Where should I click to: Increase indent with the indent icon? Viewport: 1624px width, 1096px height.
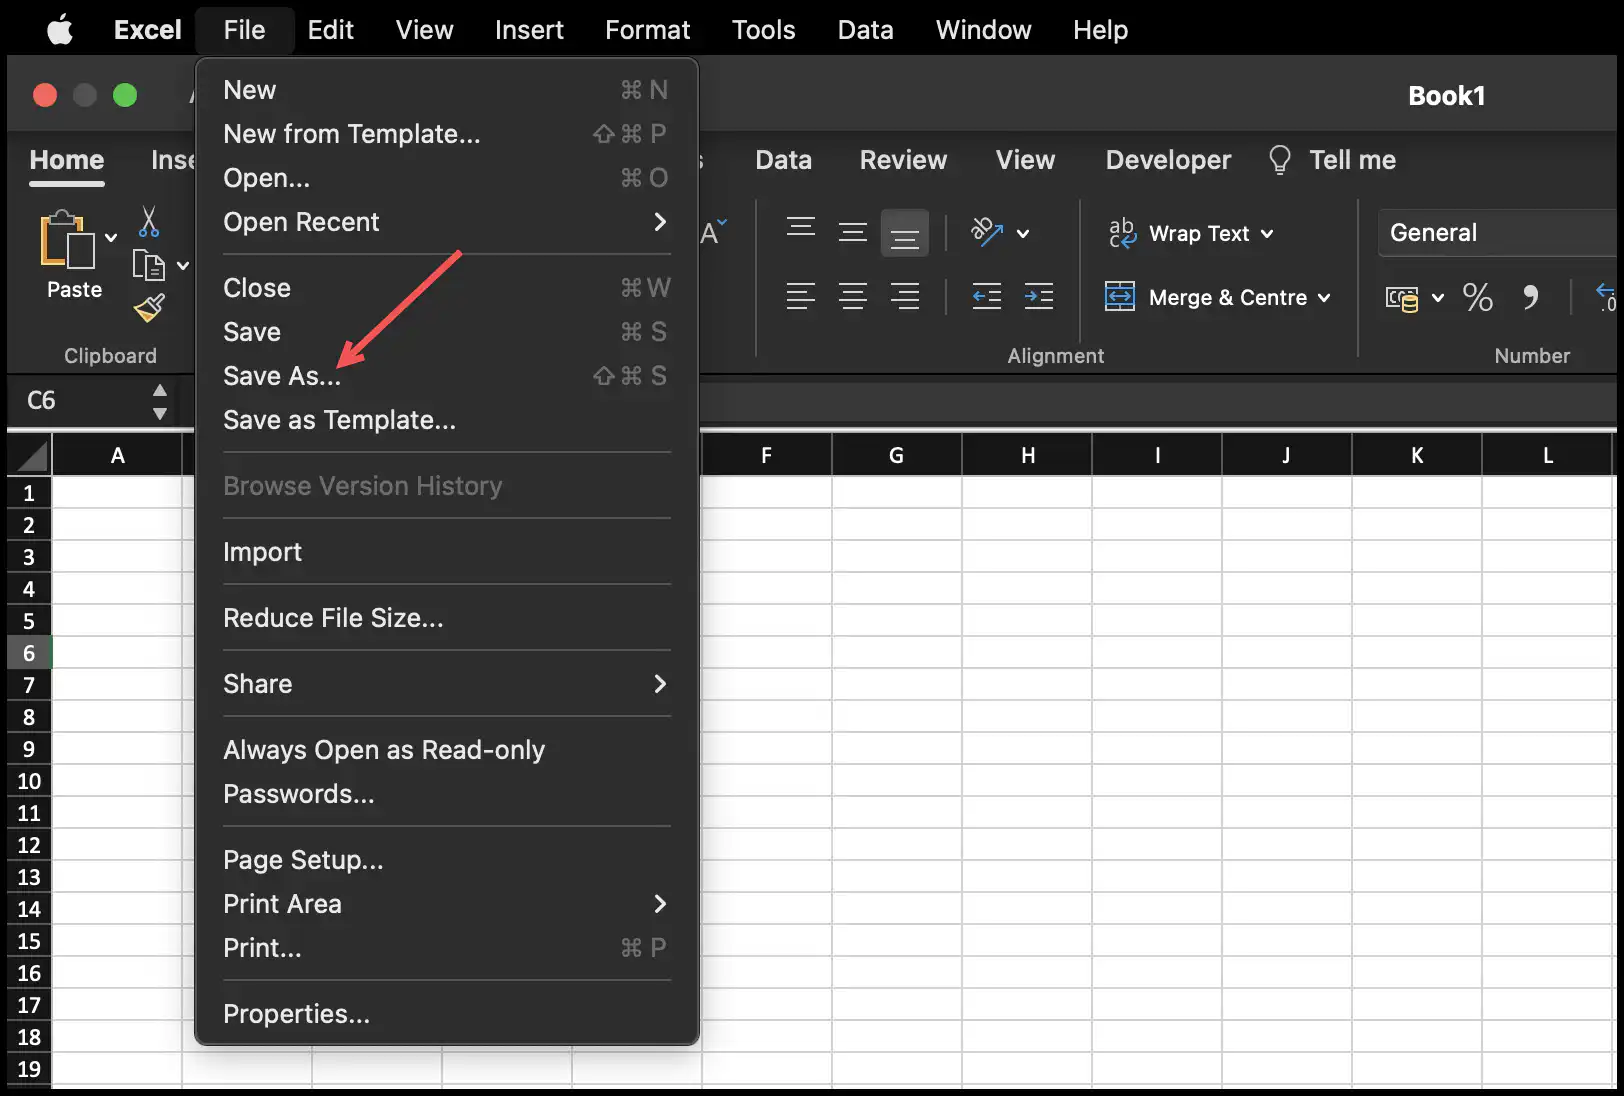pyautogui.click(x=1038, y=296)
